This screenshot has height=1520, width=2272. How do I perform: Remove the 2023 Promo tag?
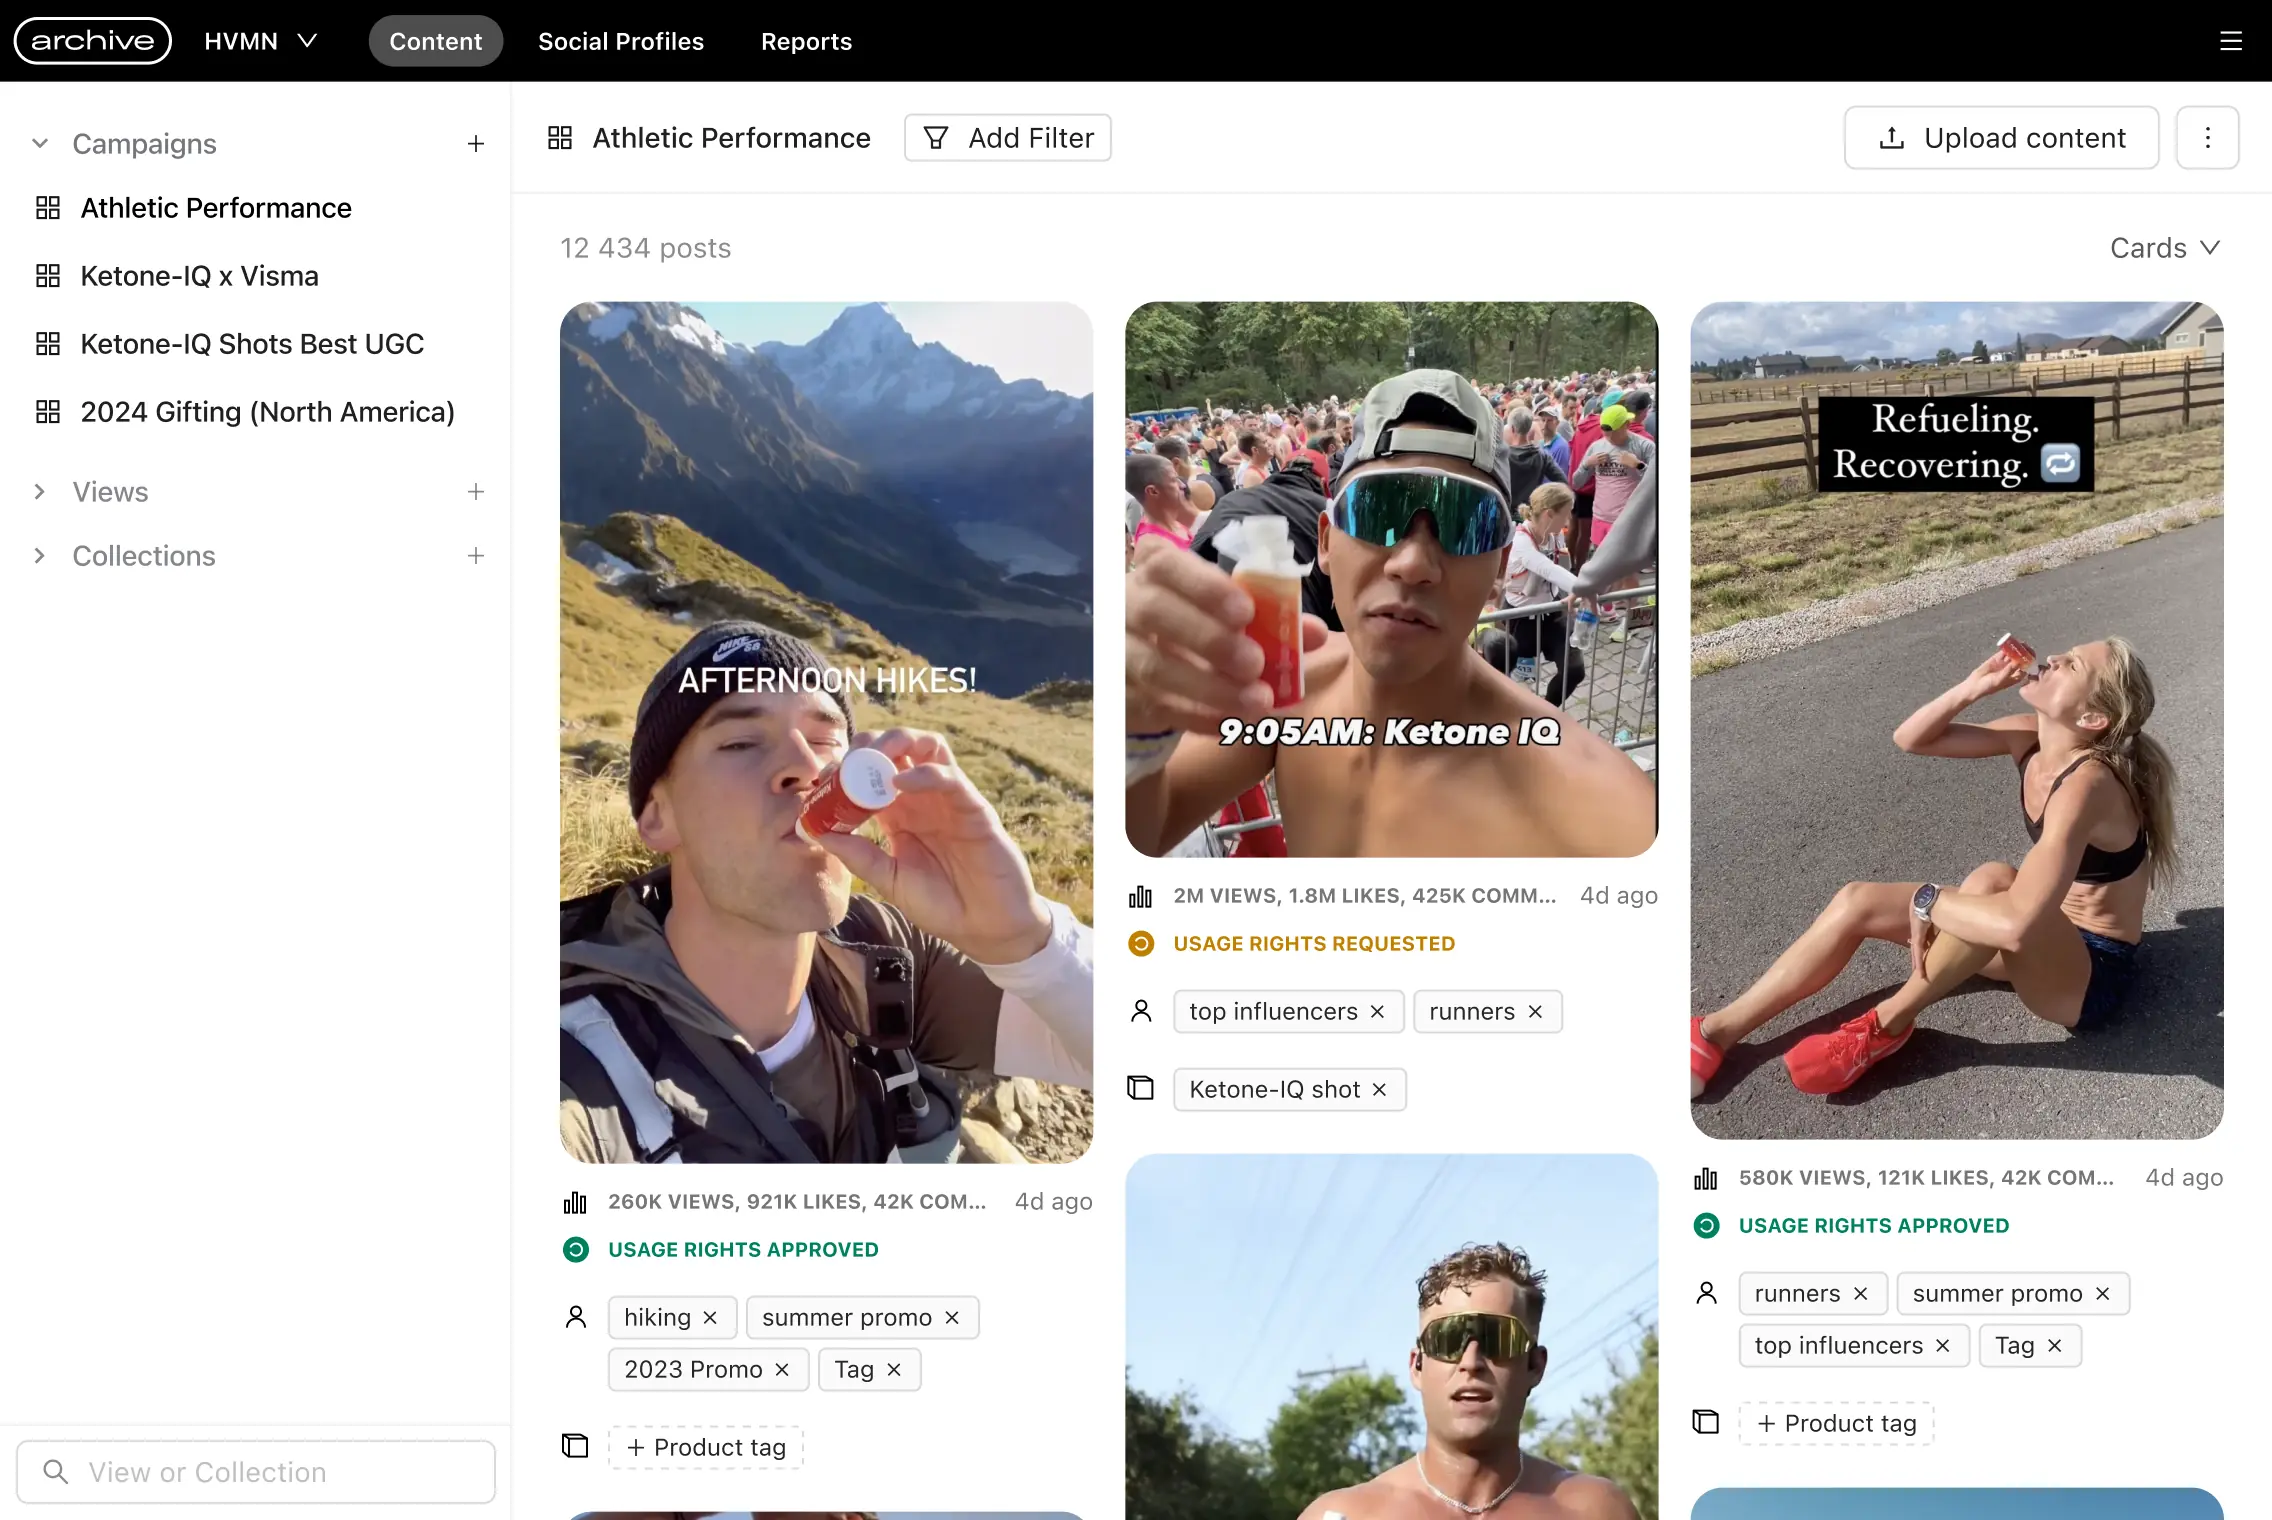(x=782, y=1370)
